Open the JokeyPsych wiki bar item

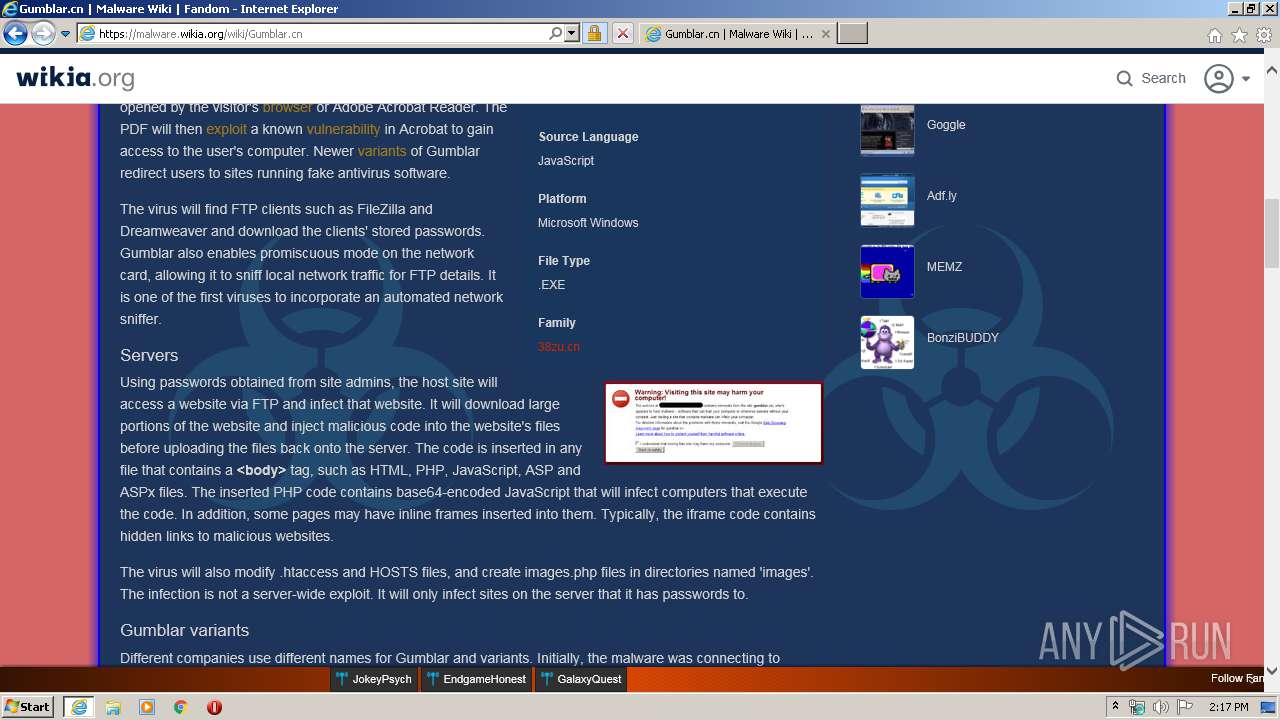point(374,679)
